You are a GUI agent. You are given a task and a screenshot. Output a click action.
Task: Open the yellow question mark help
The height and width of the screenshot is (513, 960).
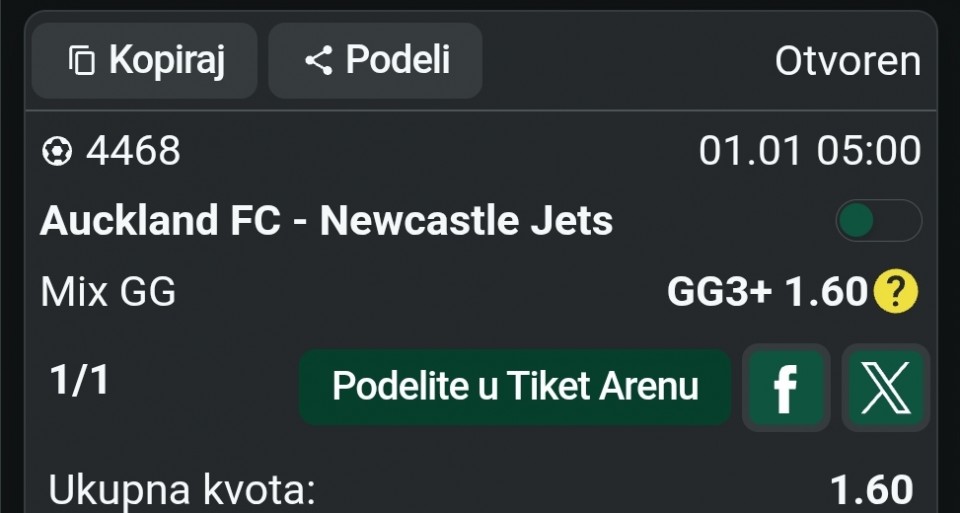pyautogui.click(x=895, y=292)
